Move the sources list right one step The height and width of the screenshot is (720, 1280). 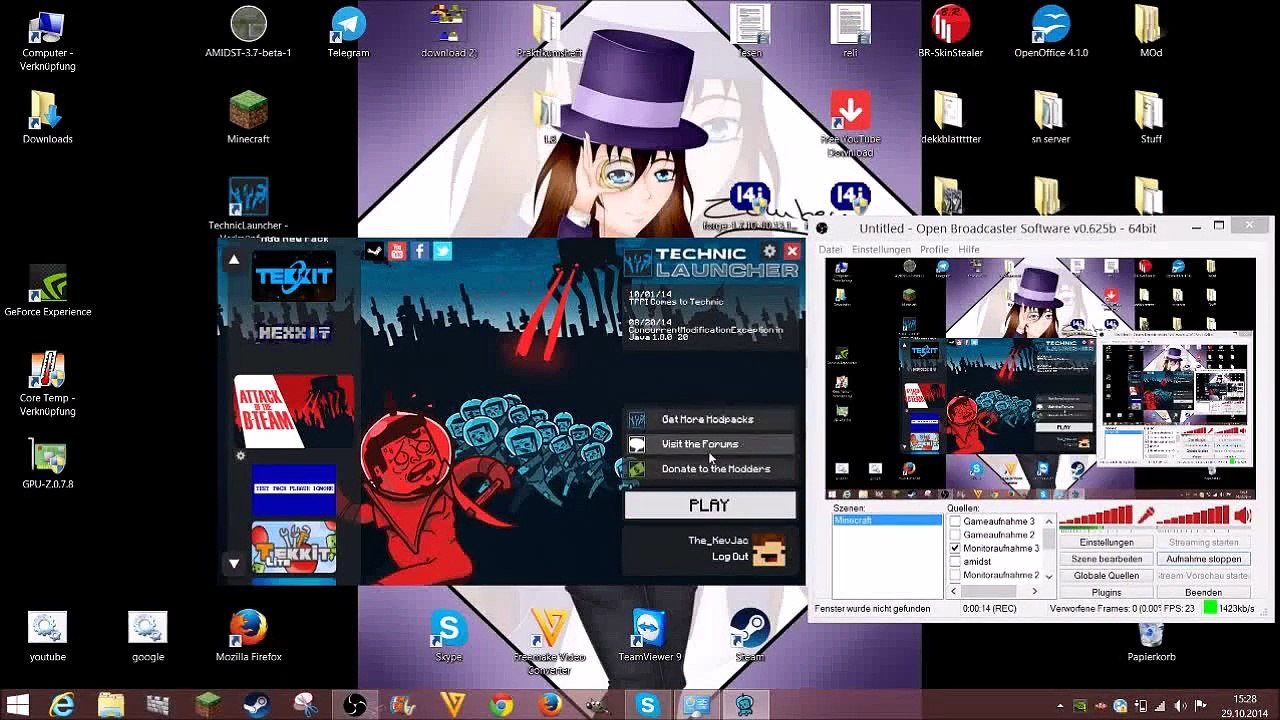coord(1035,591)
